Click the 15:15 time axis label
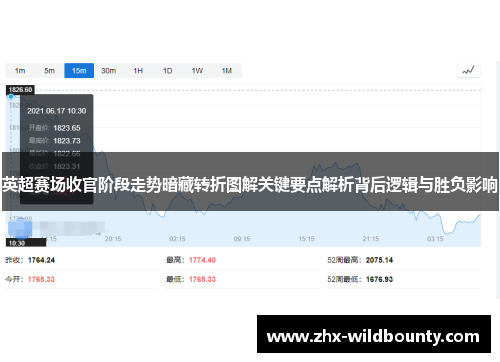This screenshot has width=500, height=362. click(x=306, y=239)
